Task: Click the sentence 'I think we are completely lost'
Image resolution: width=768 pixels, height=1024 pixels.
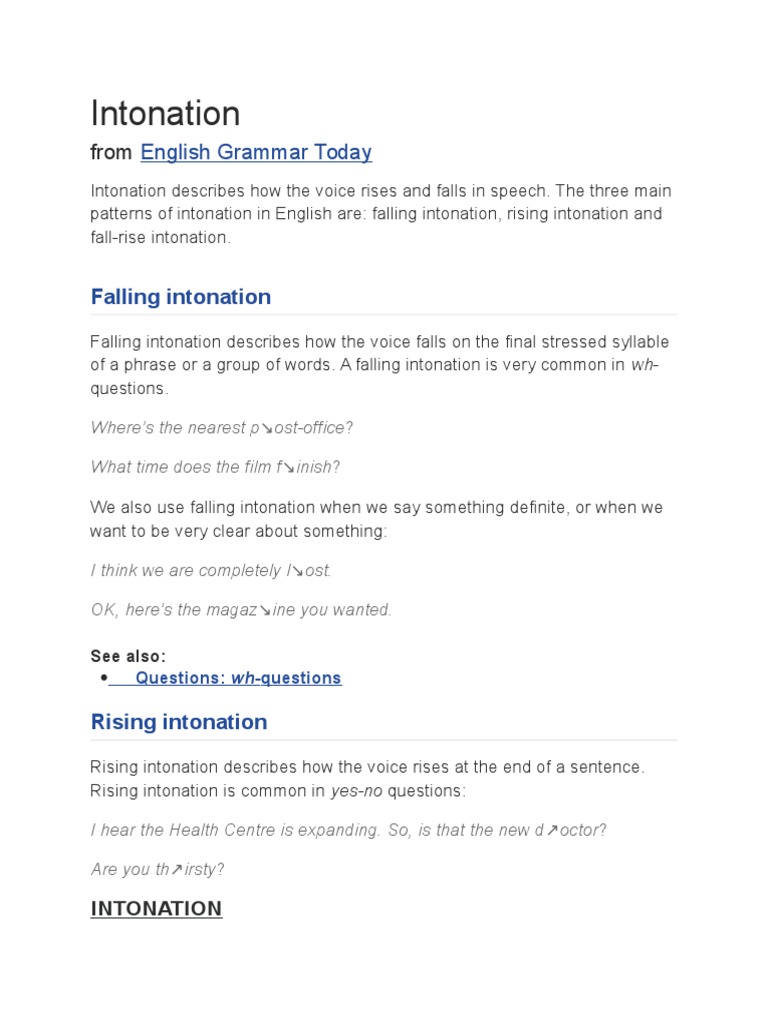Action: 211,571
